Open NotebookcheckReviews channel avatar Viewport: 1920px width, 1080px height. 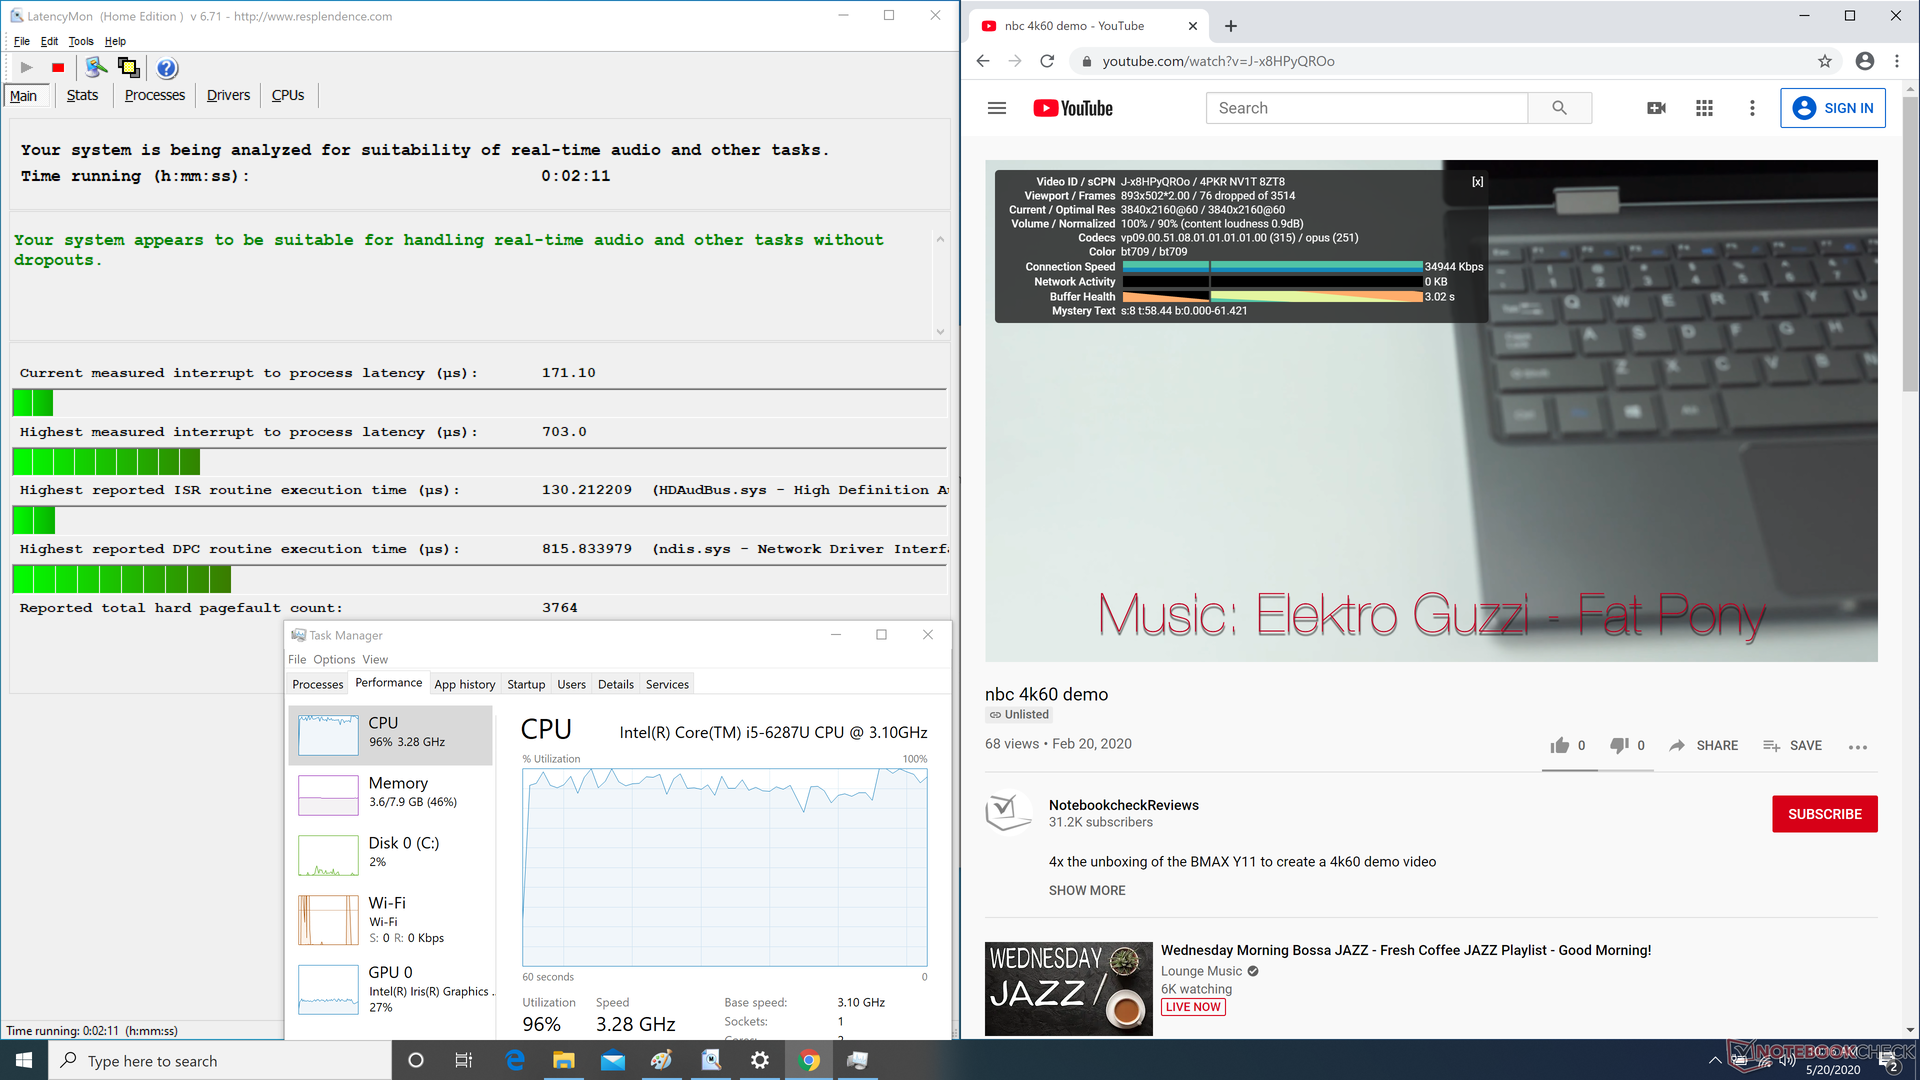tap(1008, 813)
